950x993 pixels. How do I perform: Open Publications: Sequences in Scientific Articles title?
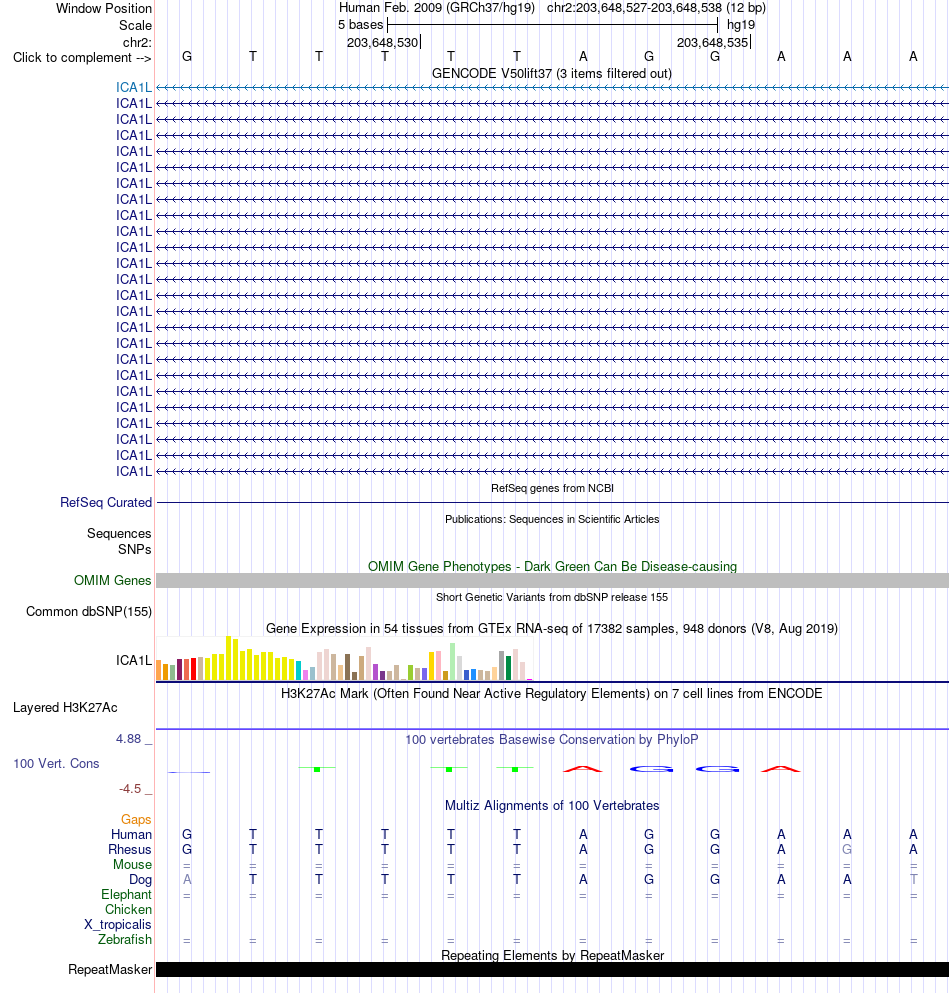click(552, 519)
